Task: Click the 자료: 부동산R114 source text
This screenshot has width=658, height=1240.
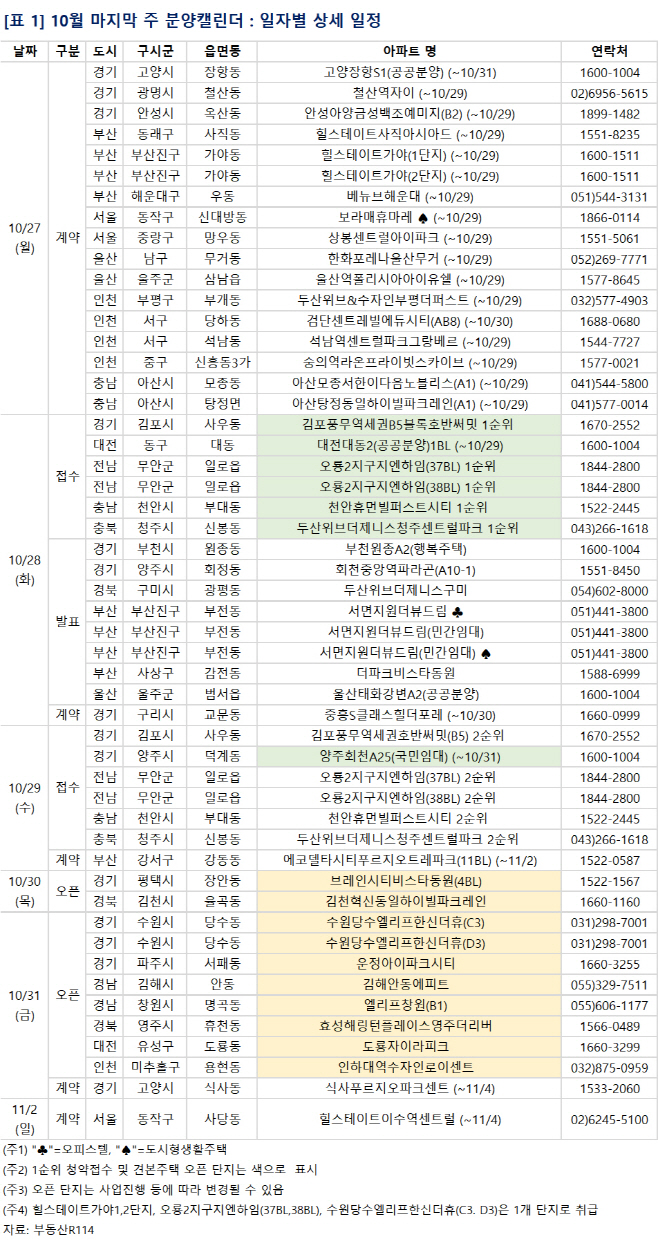Action: click(x=46, y=1230)
